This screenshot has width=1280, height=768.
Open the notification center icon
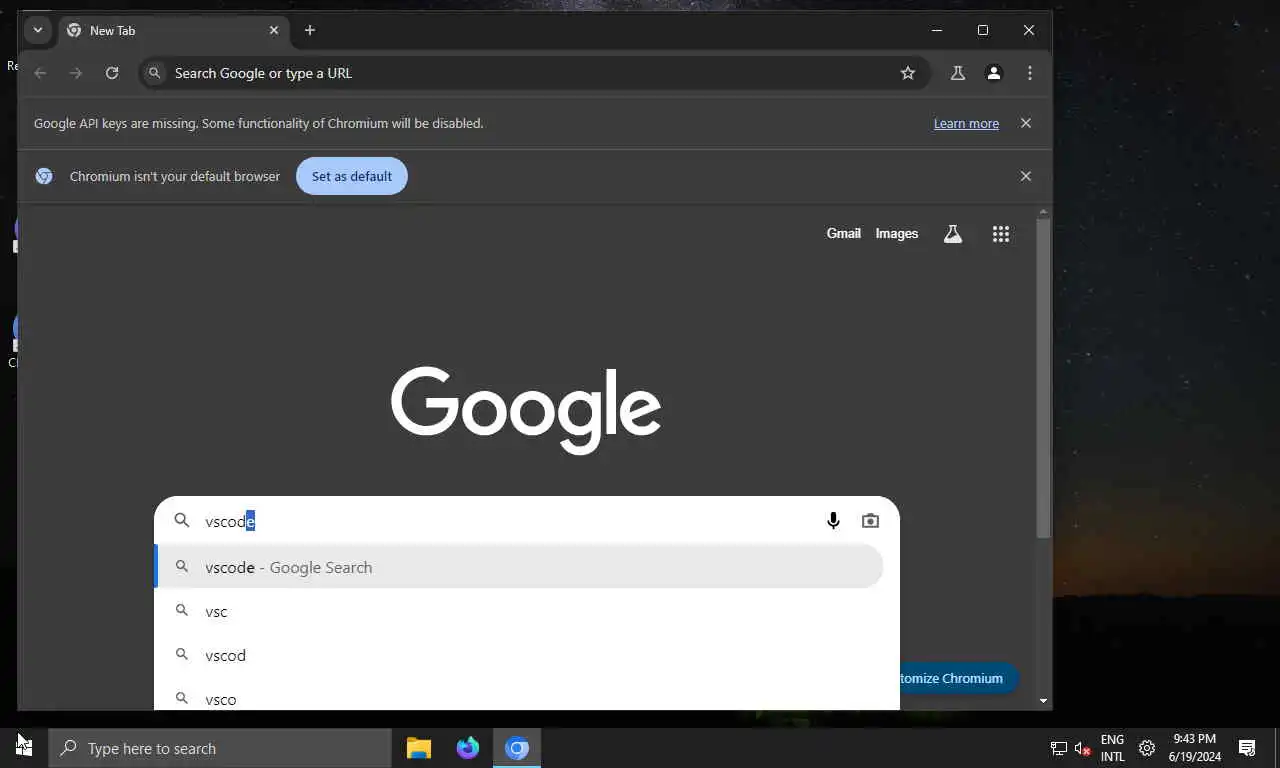tap(1247, 748)
